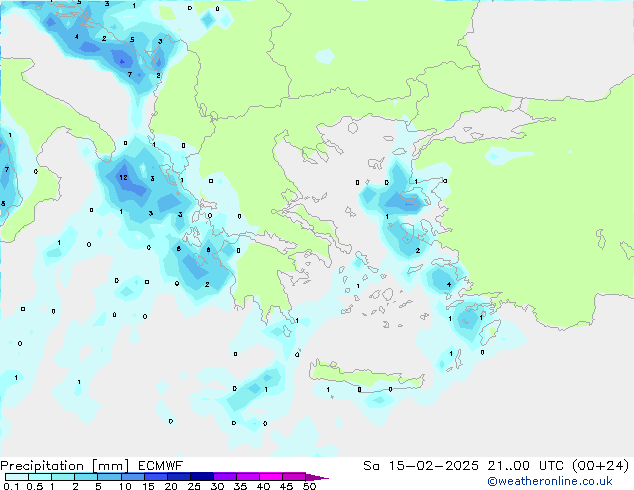This screenshot has height=490, width=634.
Task: Click the legend swatch between 2 and 5
Action: tap(86, 477)
